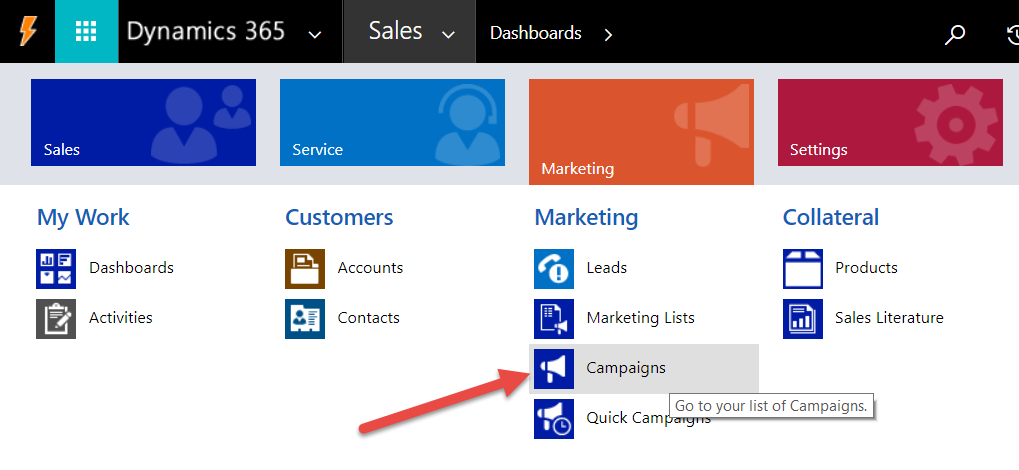
Task: Open the Campaigns link
Action: (626, 368)
